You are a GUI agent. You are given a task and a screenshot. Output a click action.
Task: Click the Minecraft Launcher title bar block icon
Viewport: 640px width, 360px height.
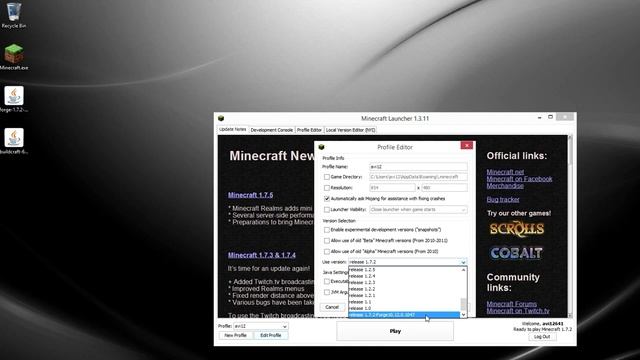pyautogui.click(x=221, y=118)
